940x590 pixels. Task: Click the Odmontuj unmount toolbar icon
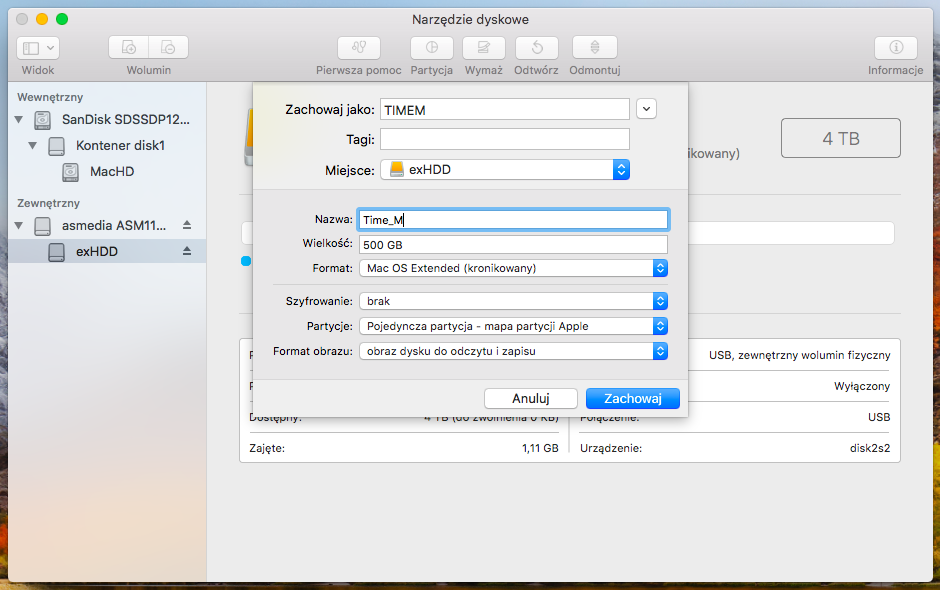[594, 48]
